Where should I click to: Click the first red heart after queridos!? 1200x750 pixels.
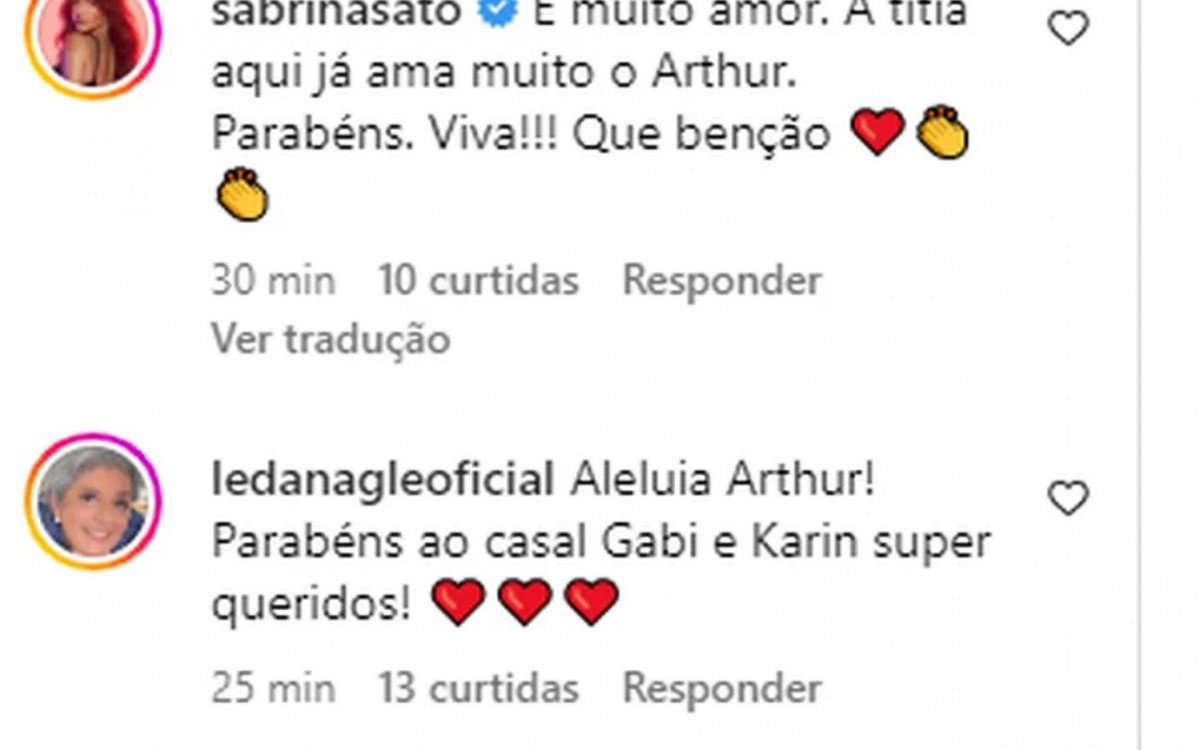point(459,603)
